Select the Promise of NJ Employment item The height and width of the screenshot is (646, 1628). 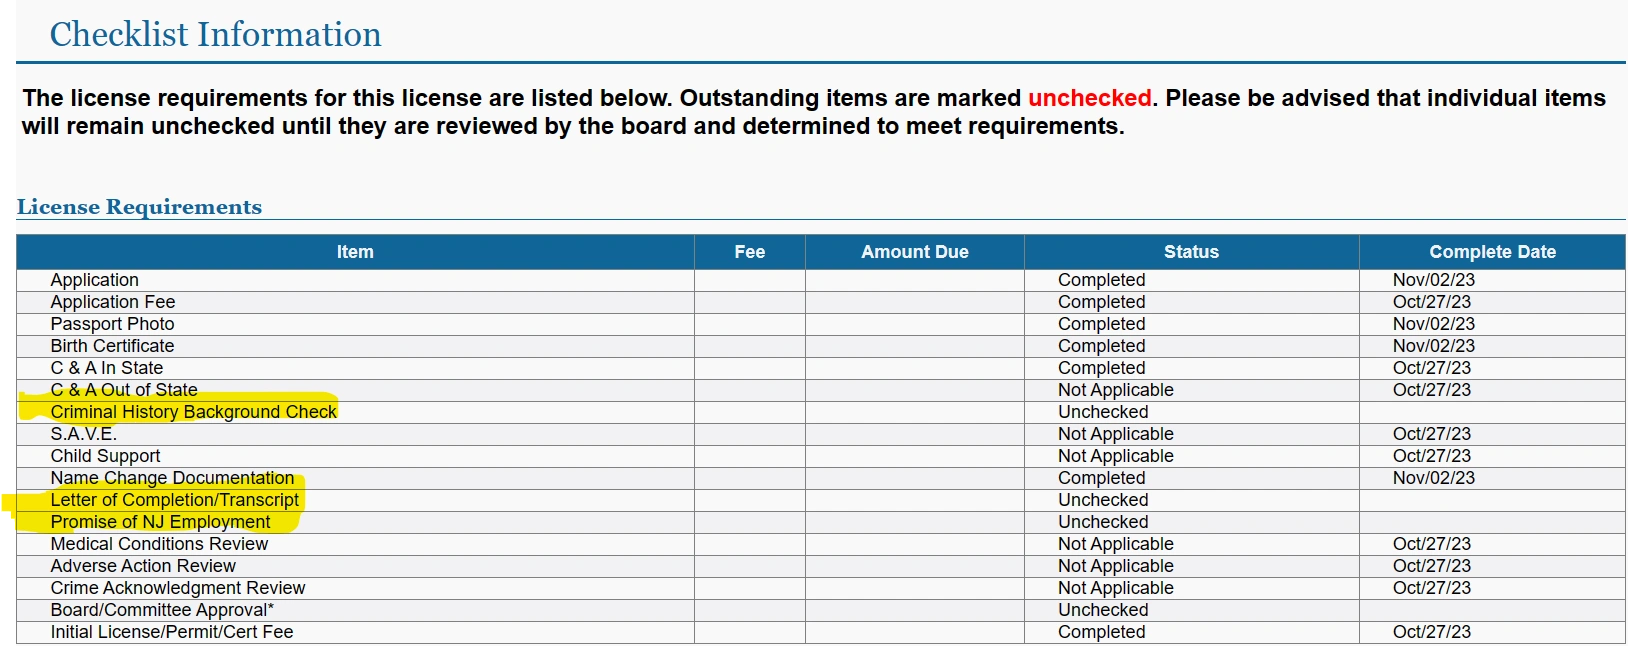tap(161, 522)
